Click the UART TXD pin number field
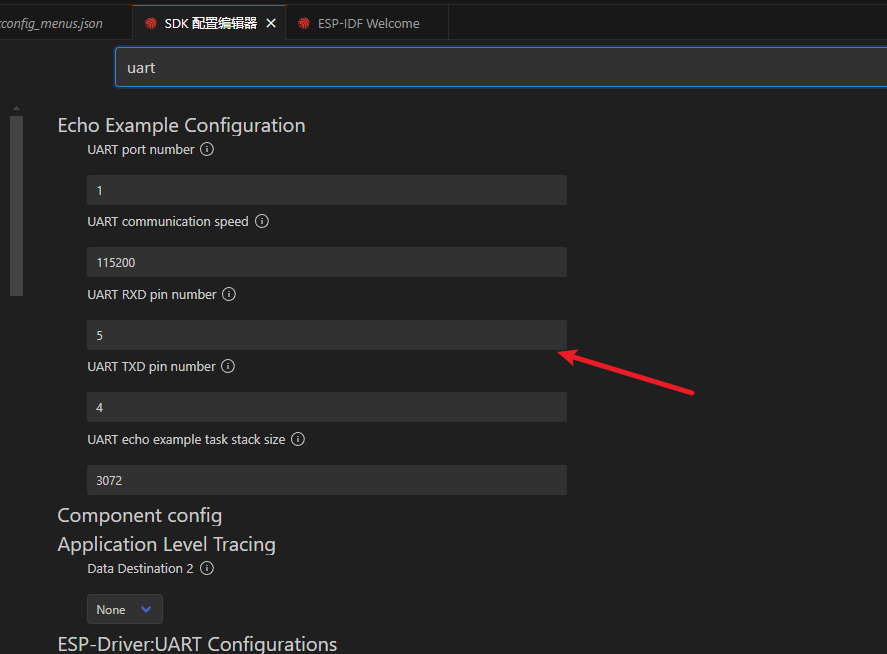Screen dimensions: 887x654 [327, 408]
